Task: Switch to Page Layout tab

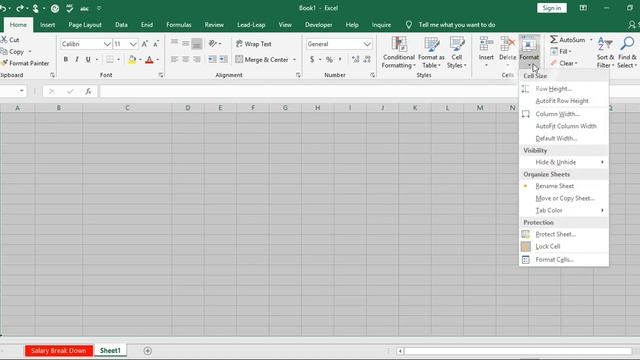Action: (85, 25)
